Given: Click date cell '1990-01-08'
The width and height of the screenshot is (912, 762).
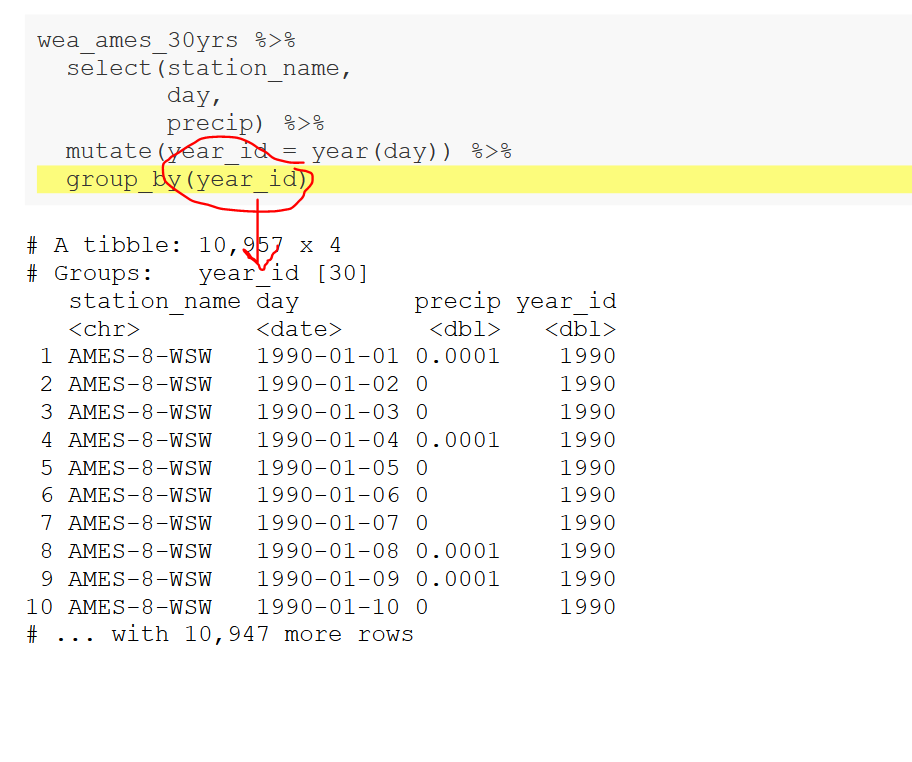Looking at the screenshot, I should tap(327, 551).
